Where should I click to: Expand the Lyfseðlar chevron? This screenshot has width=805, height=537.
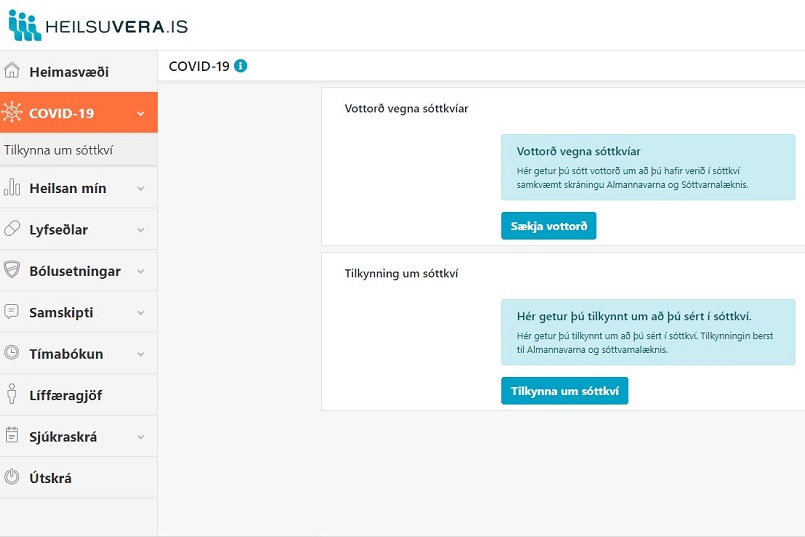141,230
